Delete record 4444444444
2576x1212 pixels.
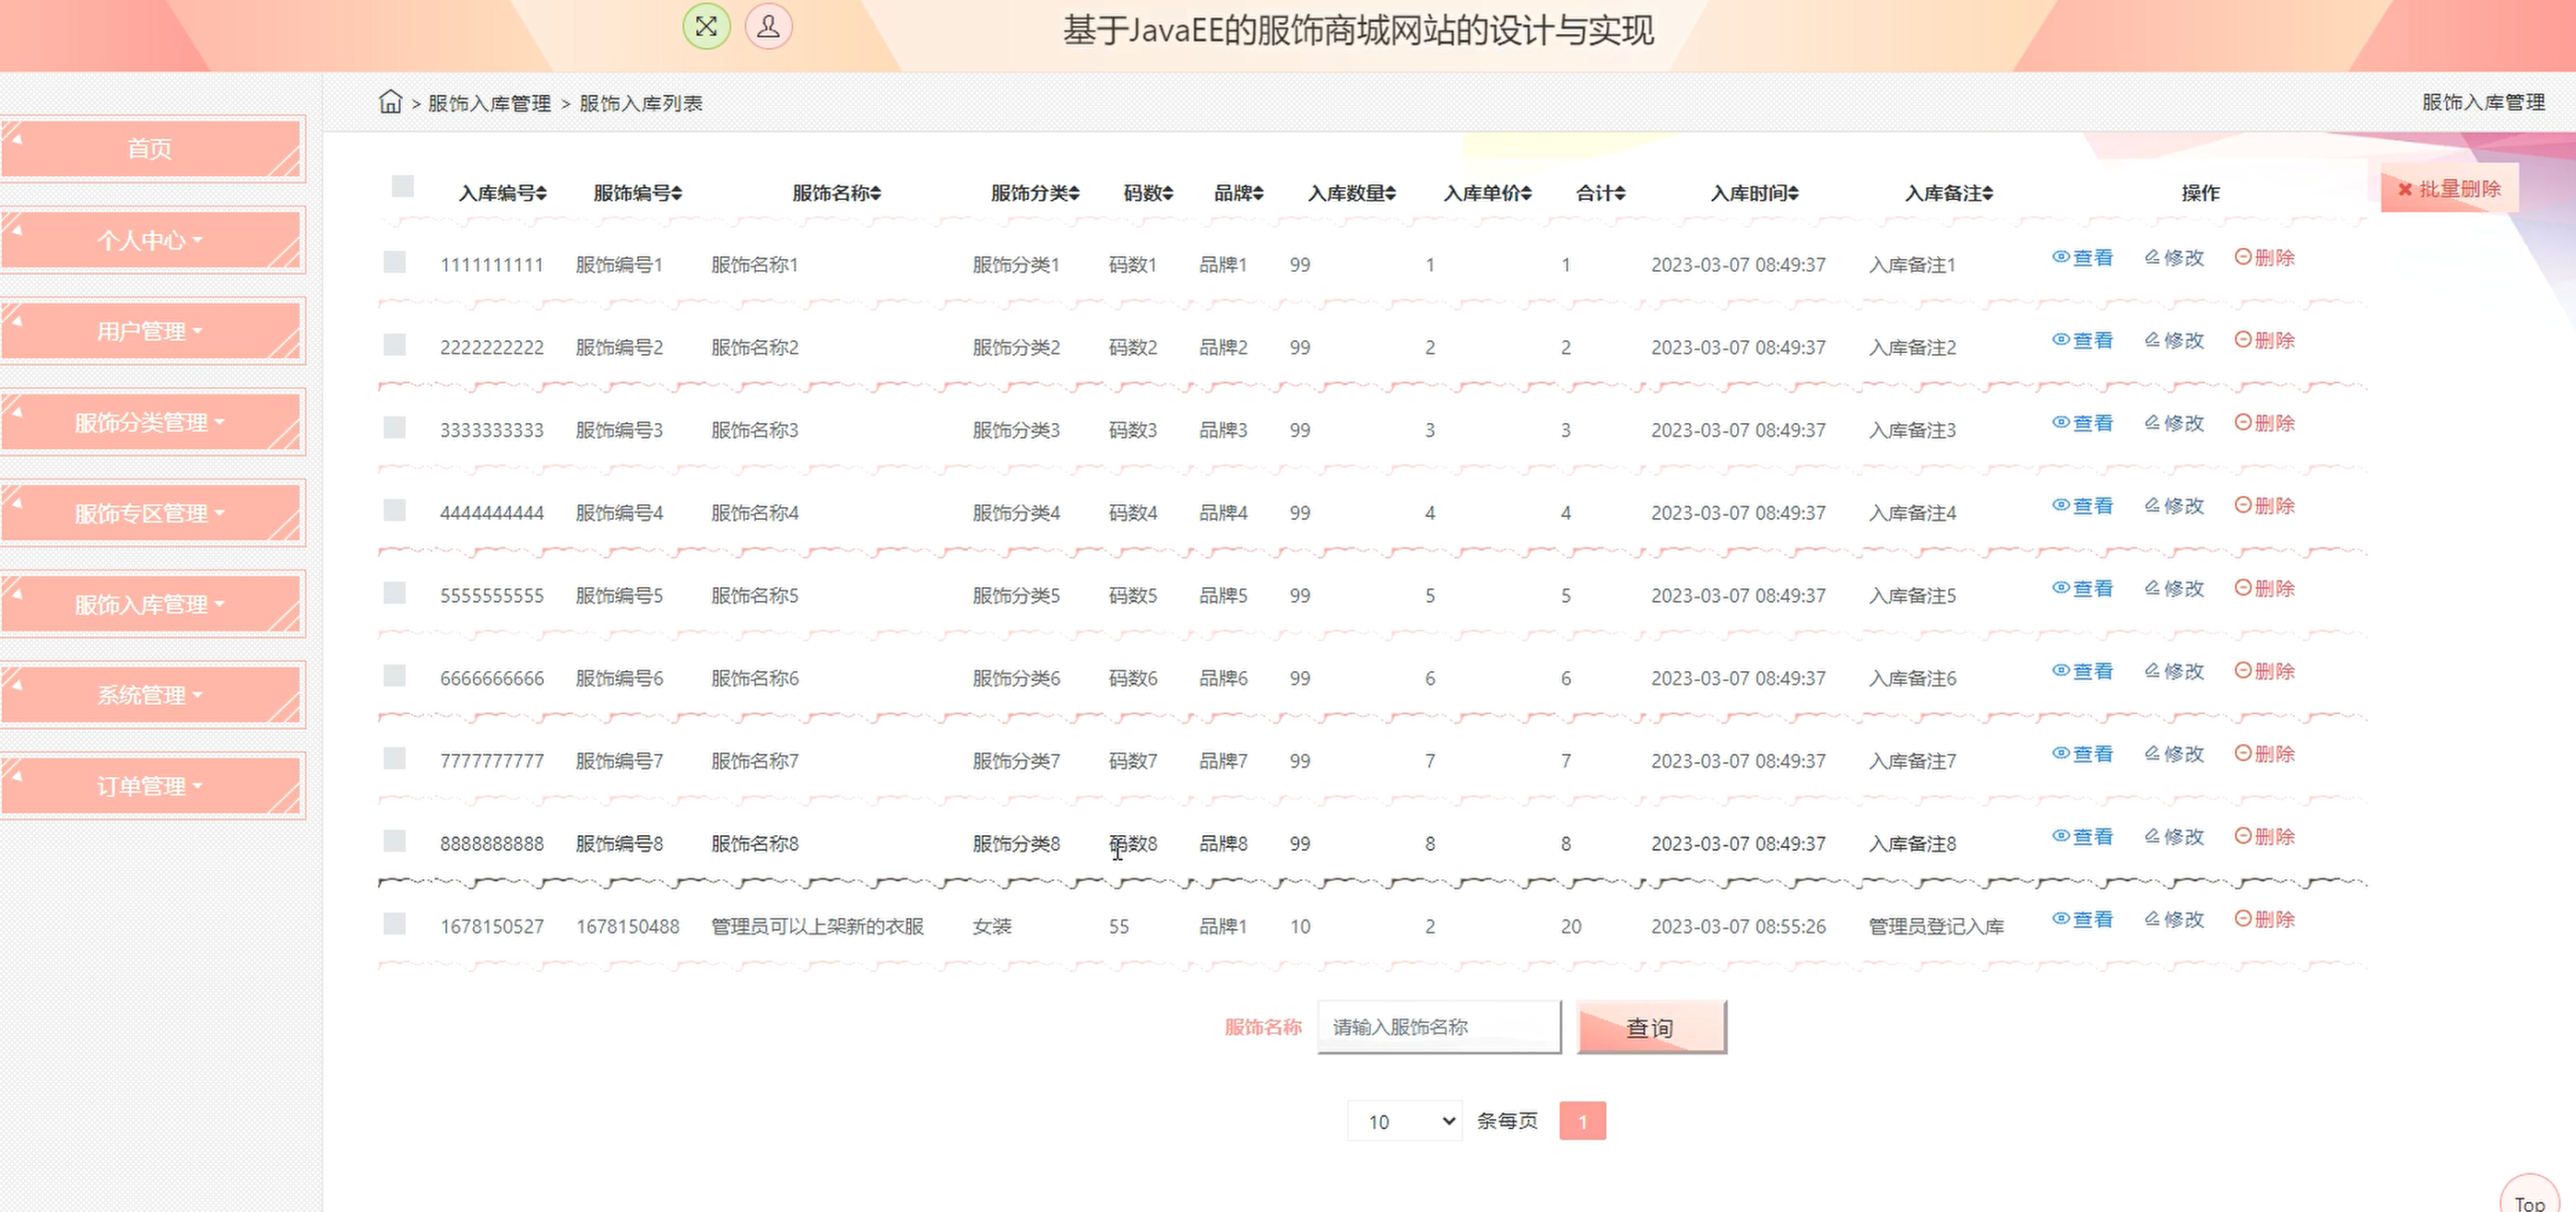pyautogui.click(x=2265, y=506)
